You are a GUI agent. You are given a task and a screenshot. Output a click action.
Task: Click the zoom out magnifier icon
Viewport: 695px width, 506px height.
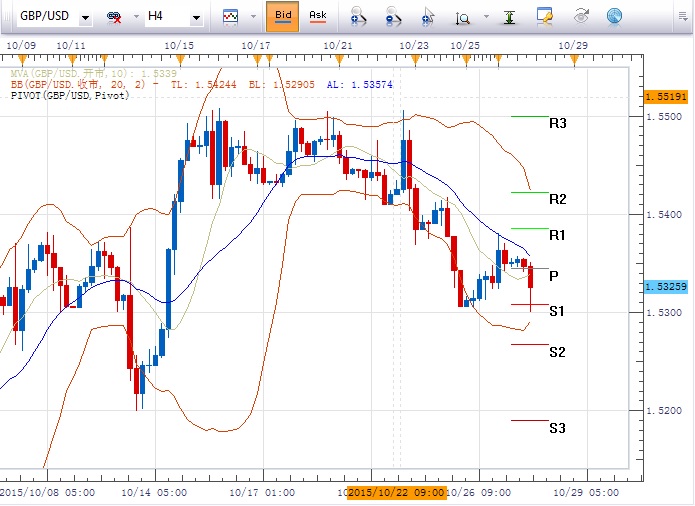[392, 17]
